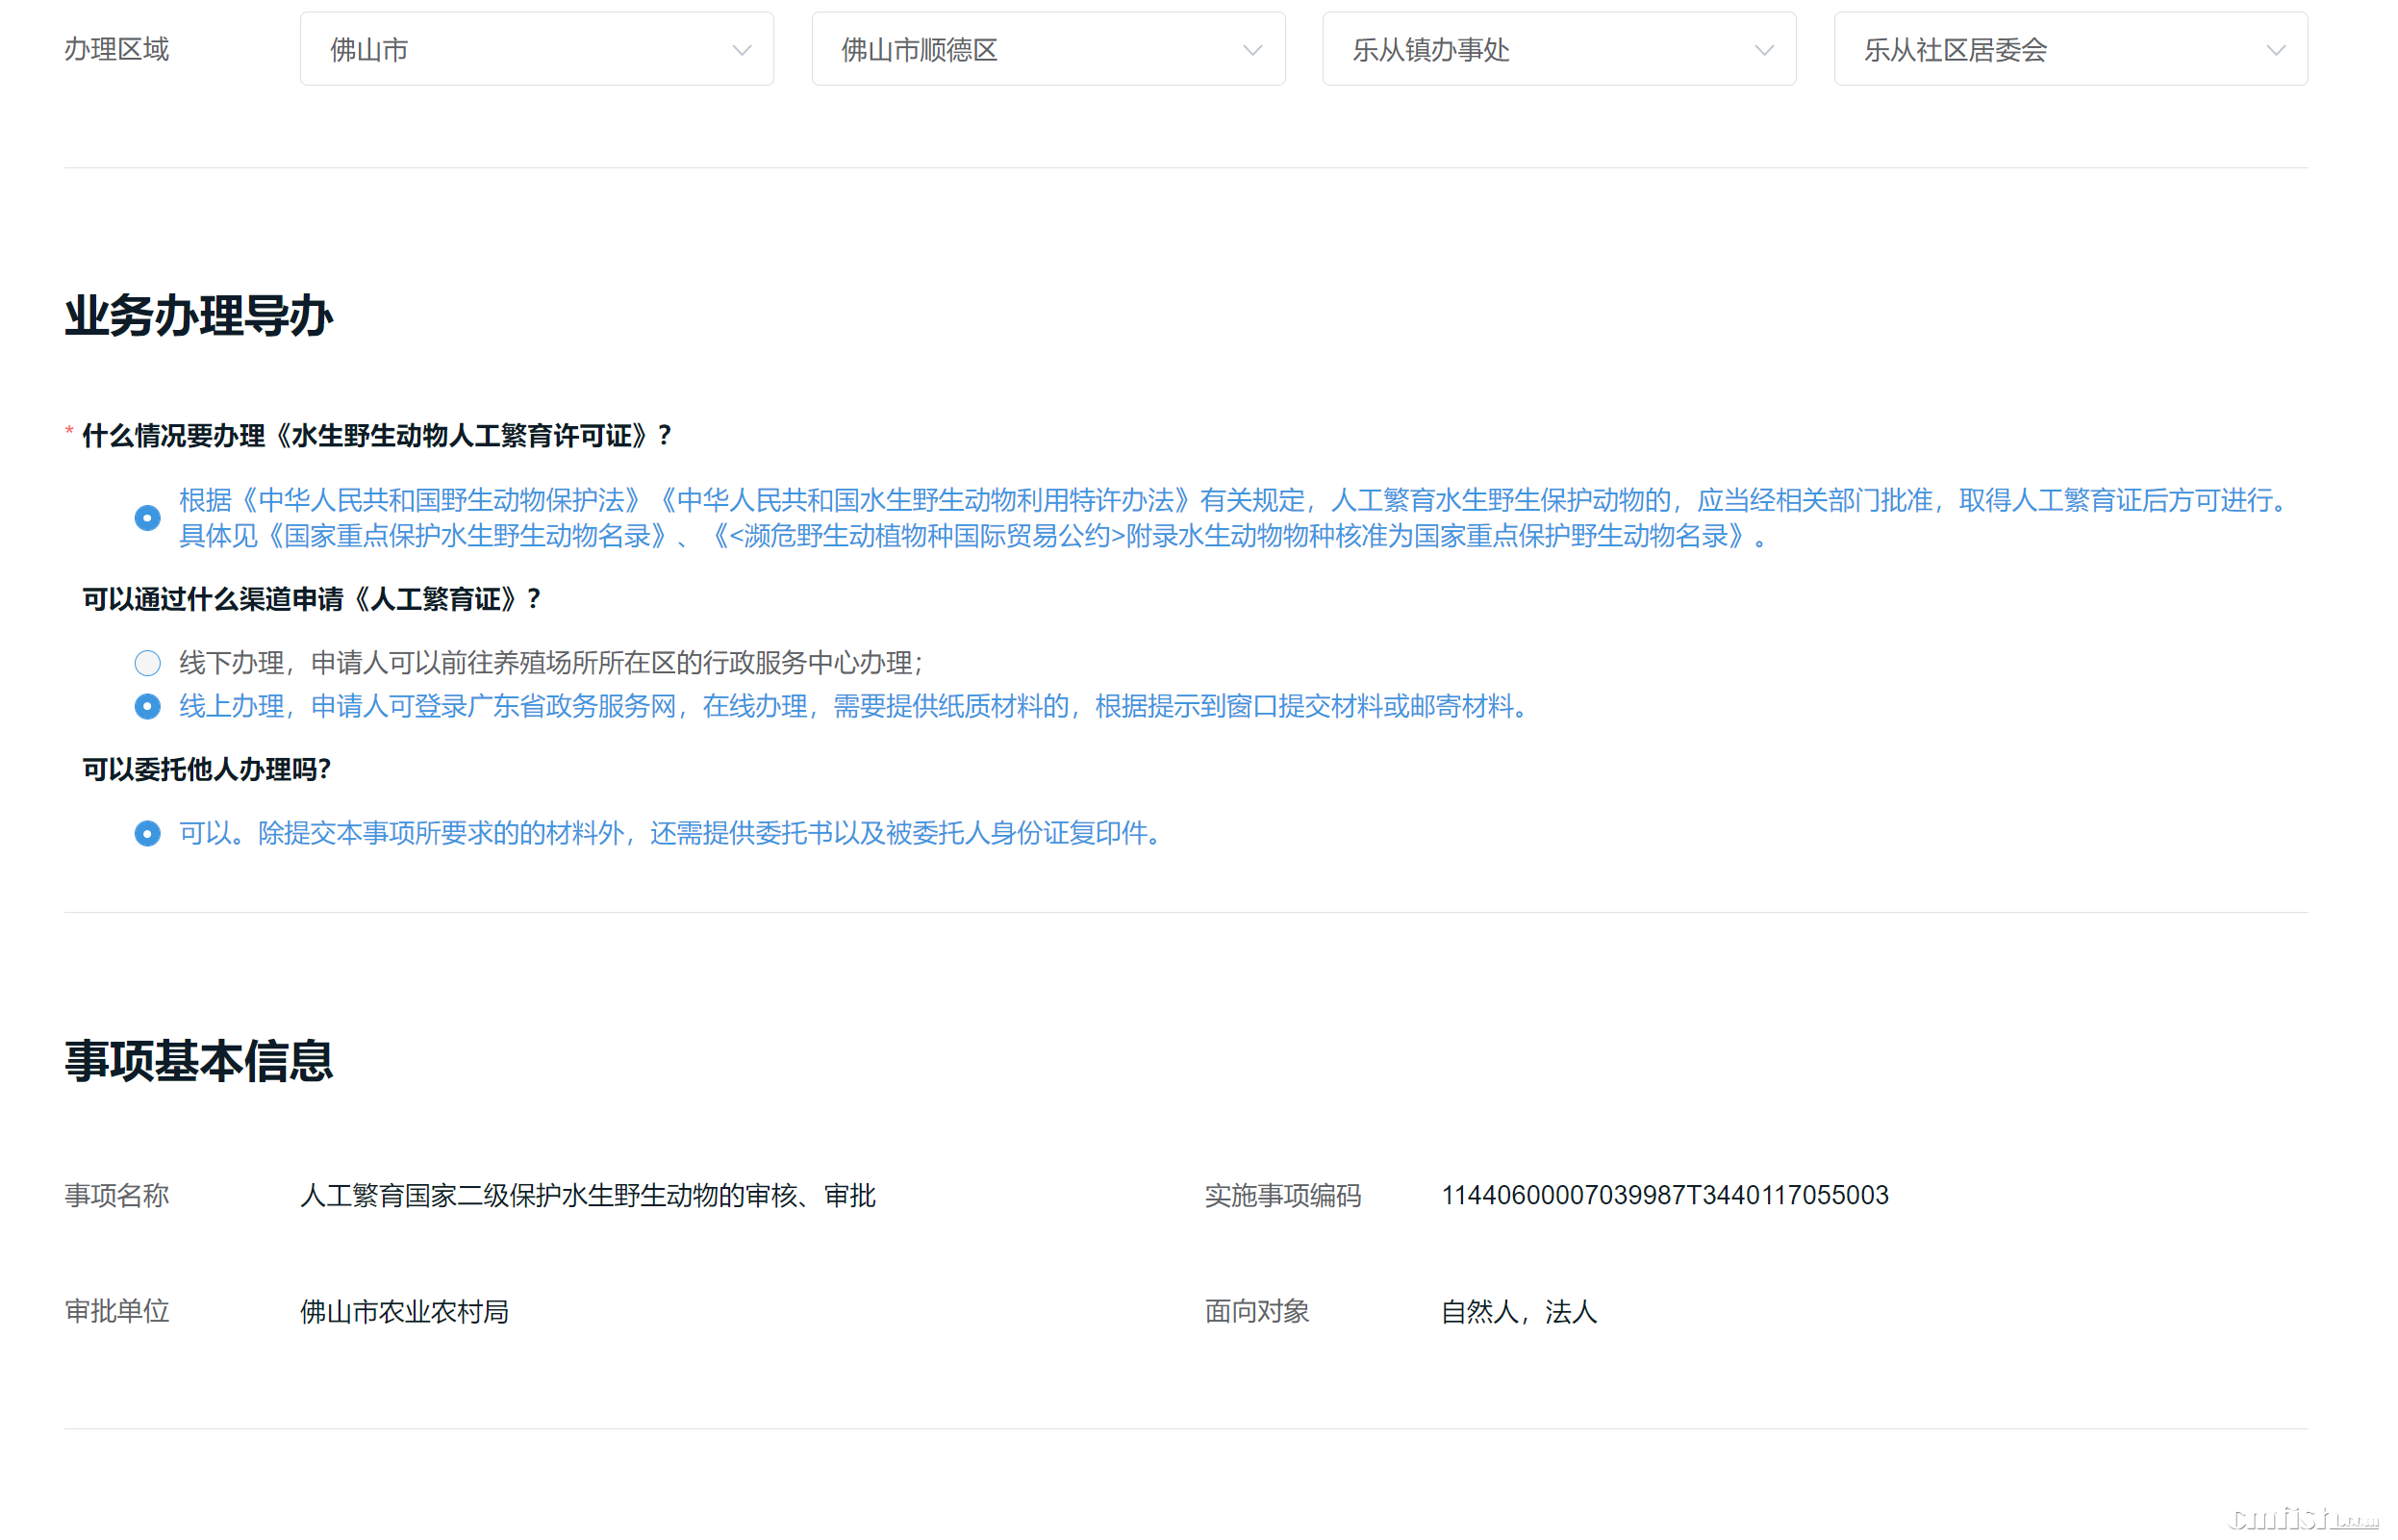Click chevron arrow in 佛山市 selector
Image resolution: width=2398 pixels, height=1540 pixels.
point(741,50)
